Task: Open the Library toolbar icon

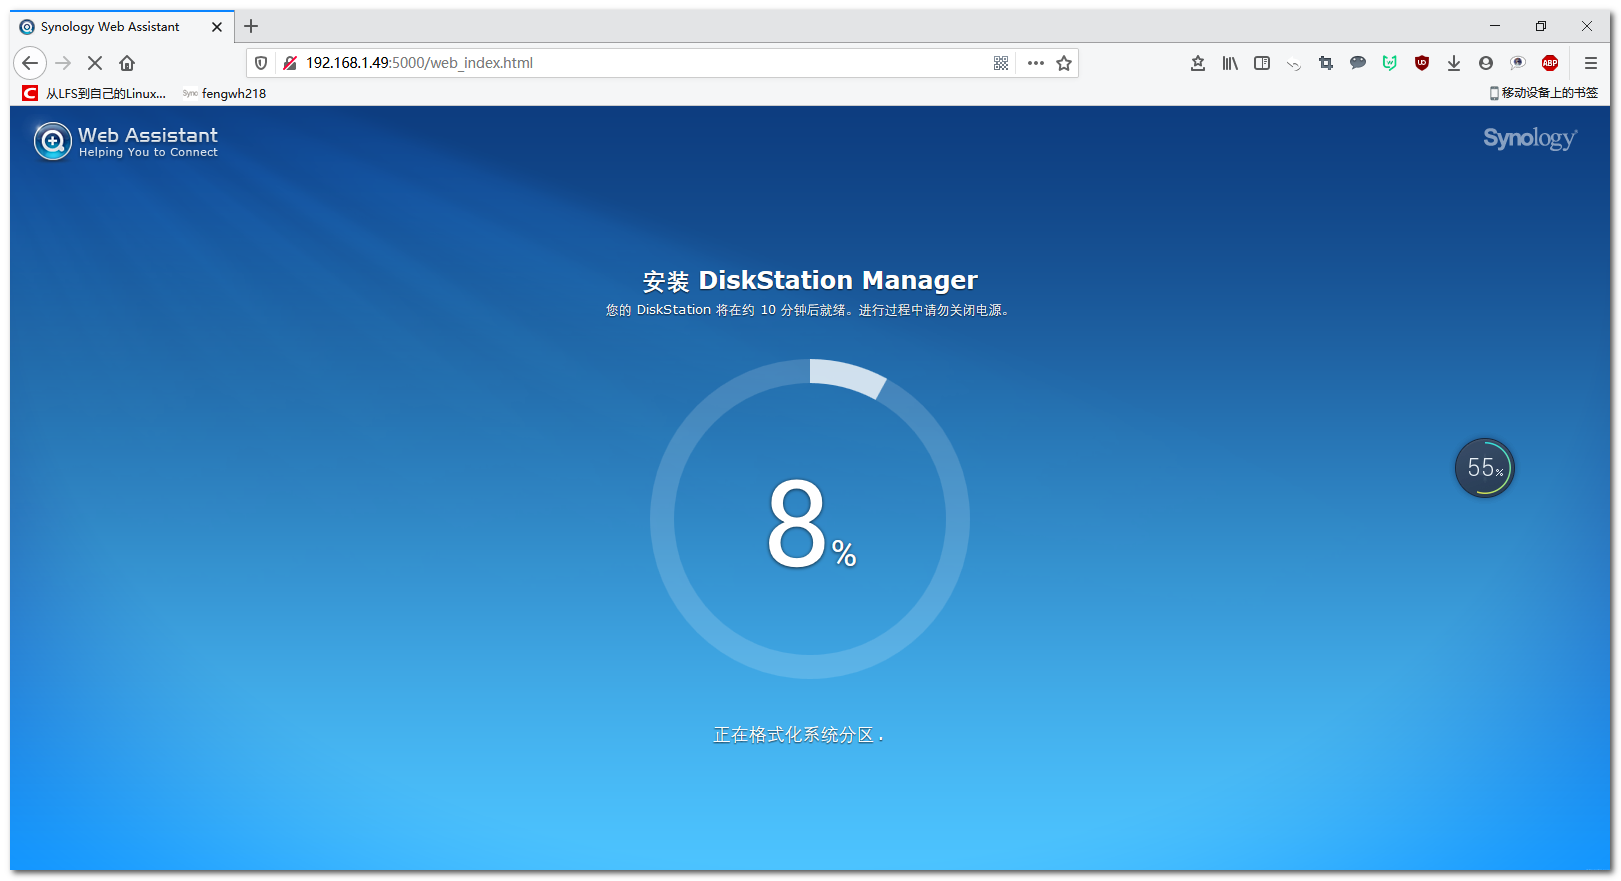Action: tap(1230, 63)
